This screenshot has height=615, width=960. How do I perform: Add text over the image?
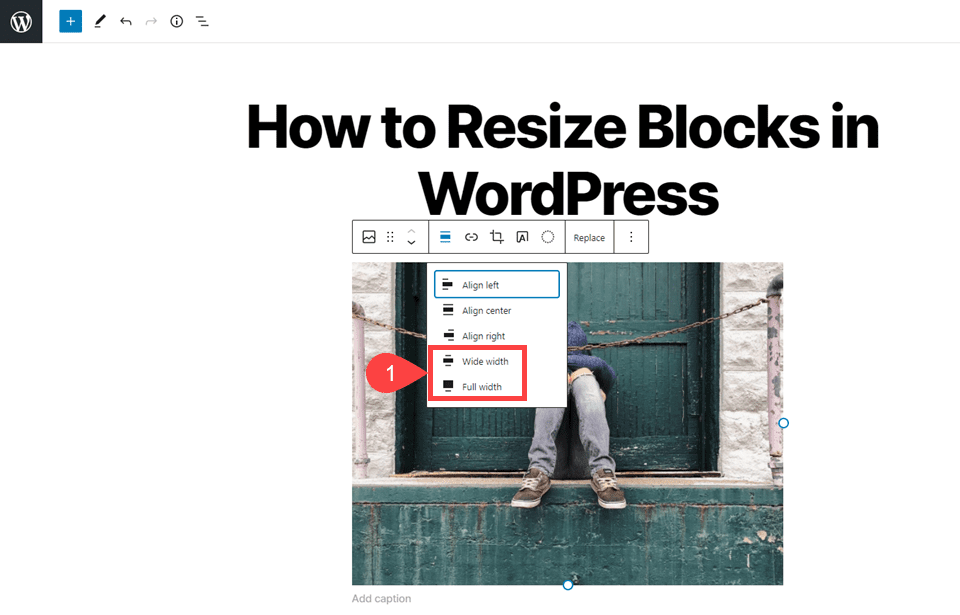(x=522, y=237)
